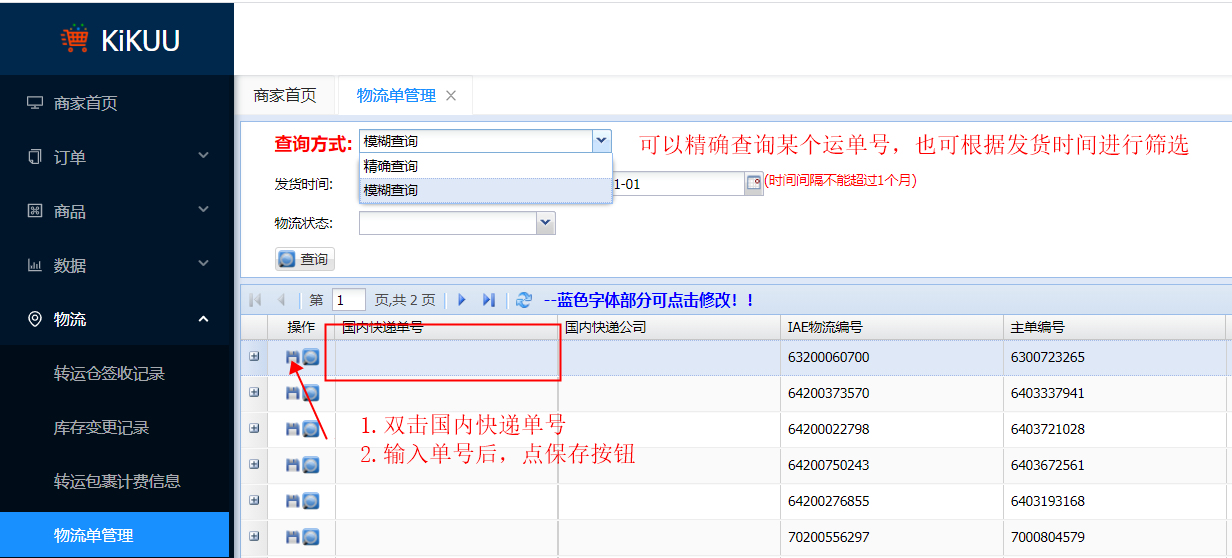Expand row details for 70200556297
This screenshot has width=1232, height=558.
[254, 537]
